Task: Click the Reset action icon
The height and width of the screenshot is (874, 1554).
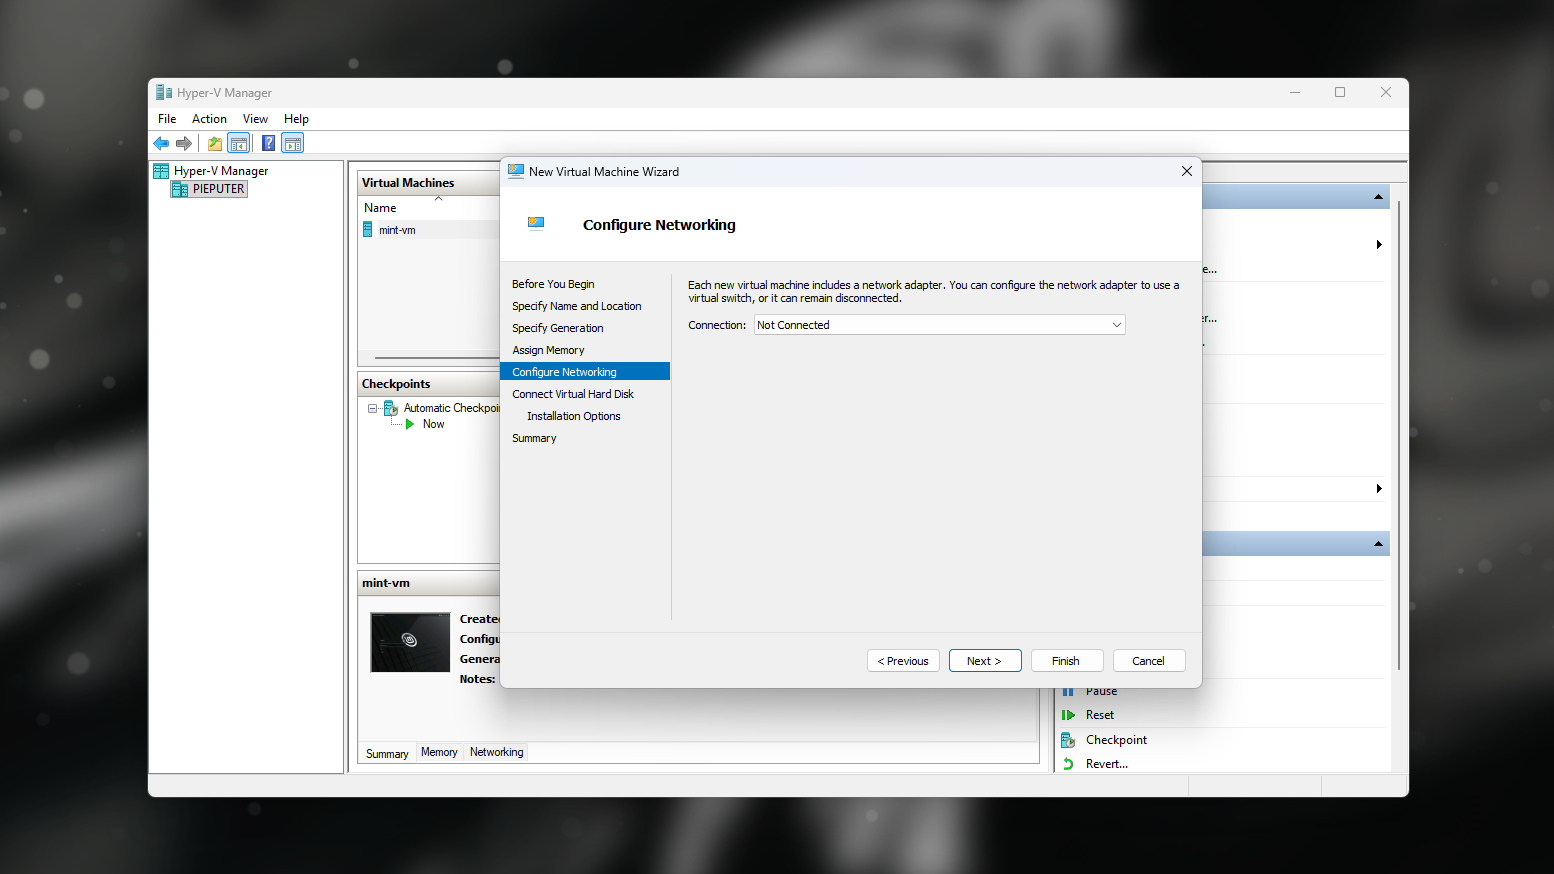Action: [1068, 715]
